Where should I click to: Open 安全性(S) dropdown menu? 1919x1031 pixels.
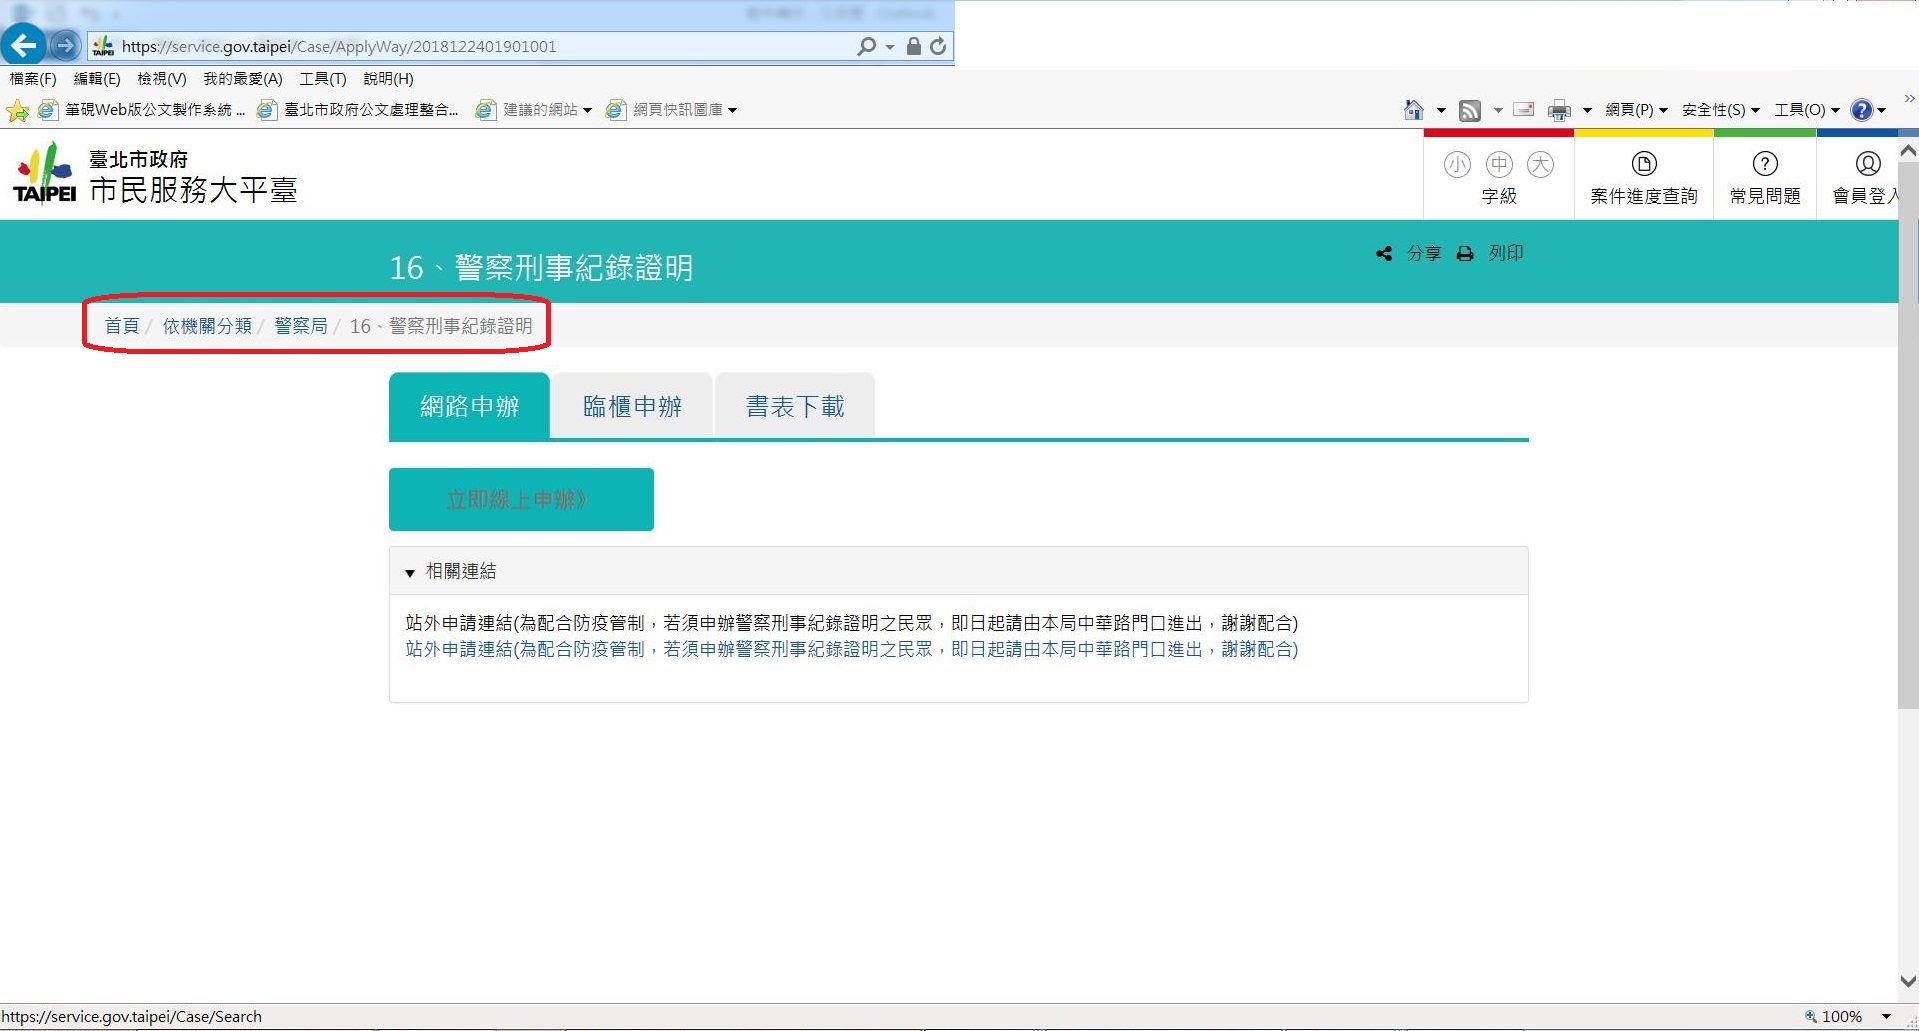[1720, 110]
